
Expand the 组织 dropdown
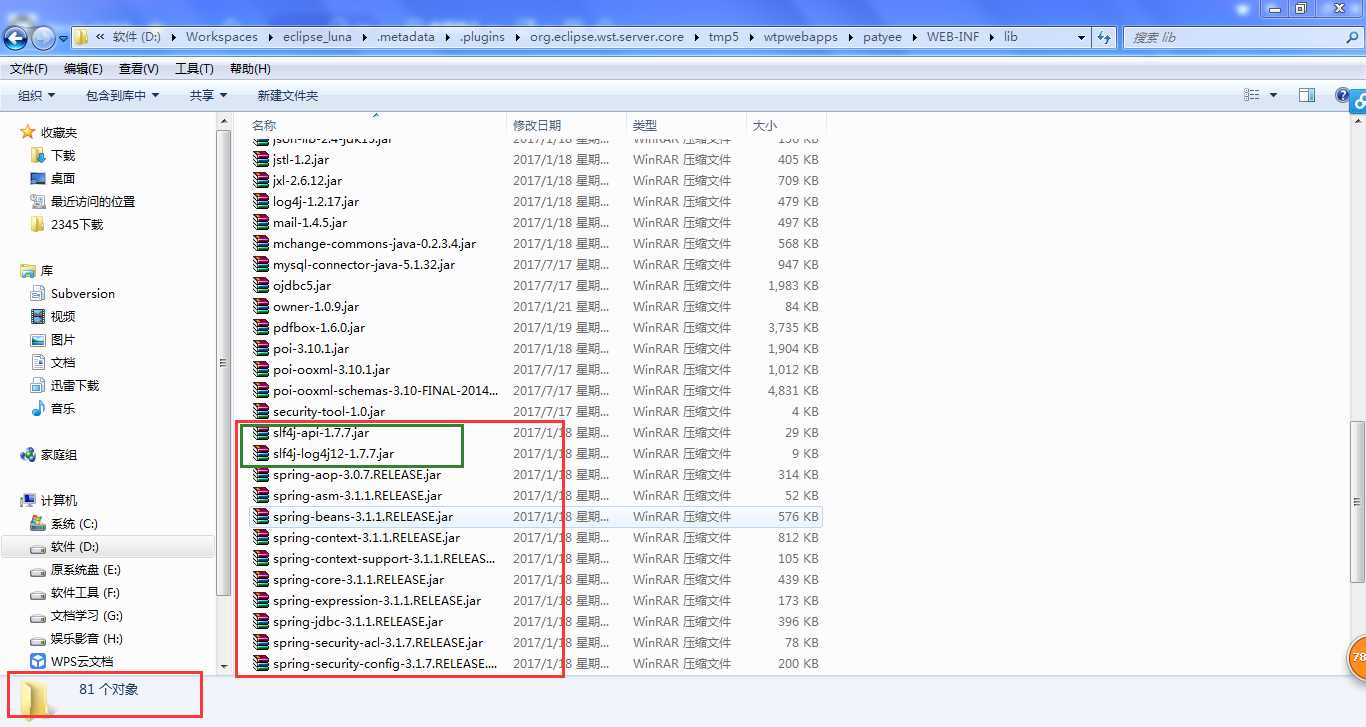(37, 95)
